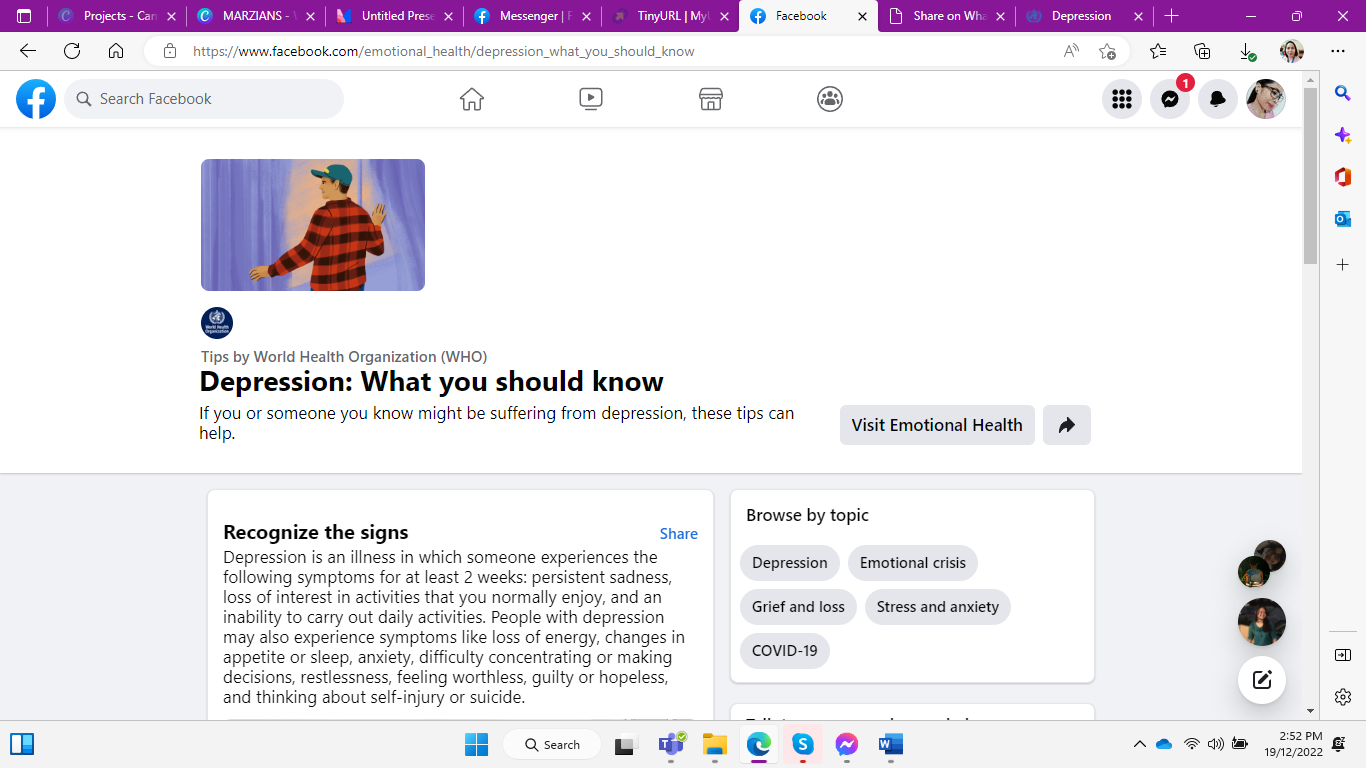Open Messenger chats in Facebook header
Image resolution: width=1366 pixels, height=768 pixels.
pyautogui.click(x=1170, y=99)
